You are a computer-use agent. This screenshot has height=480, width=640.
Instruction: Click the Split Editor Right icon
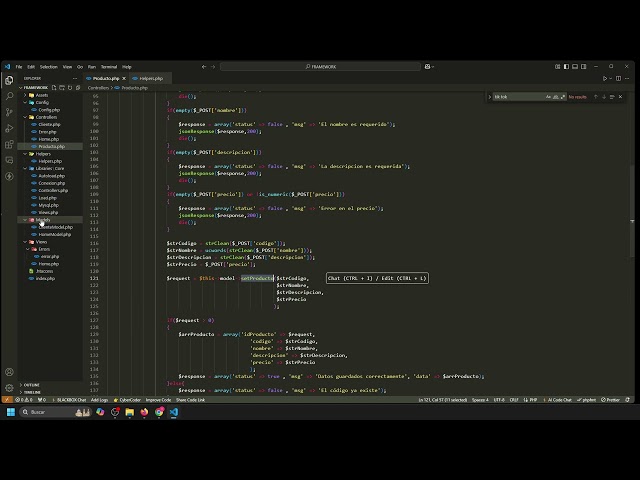(618, 78)
